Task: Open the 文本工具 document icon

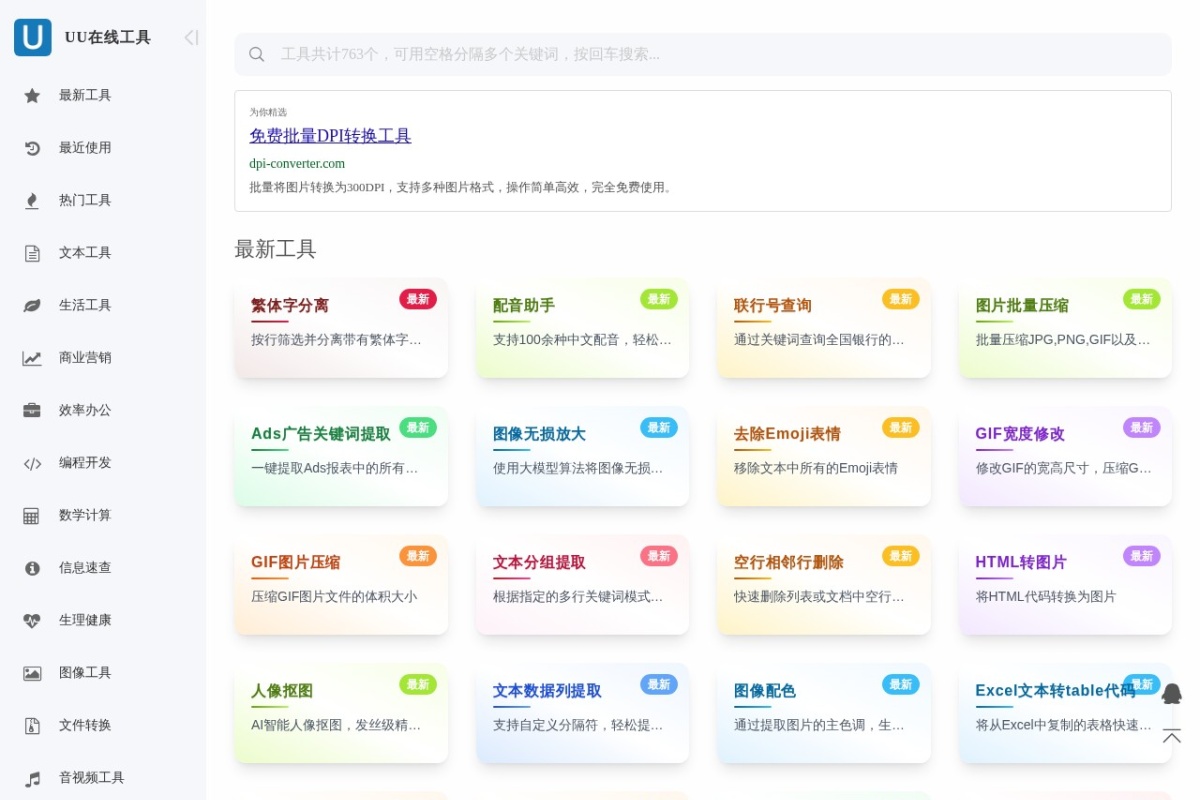Action: click(32, 252)
